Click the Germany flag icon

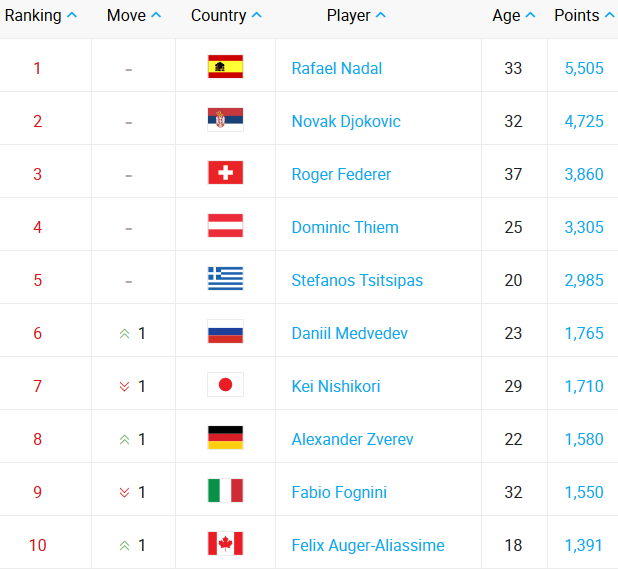(x=225, y=439)
